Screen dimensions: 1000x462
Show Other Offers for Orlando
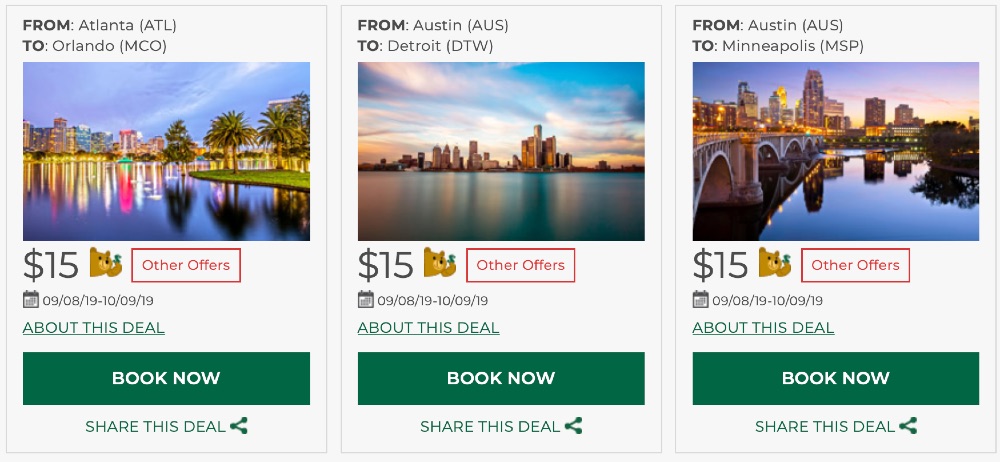(186, 265)
